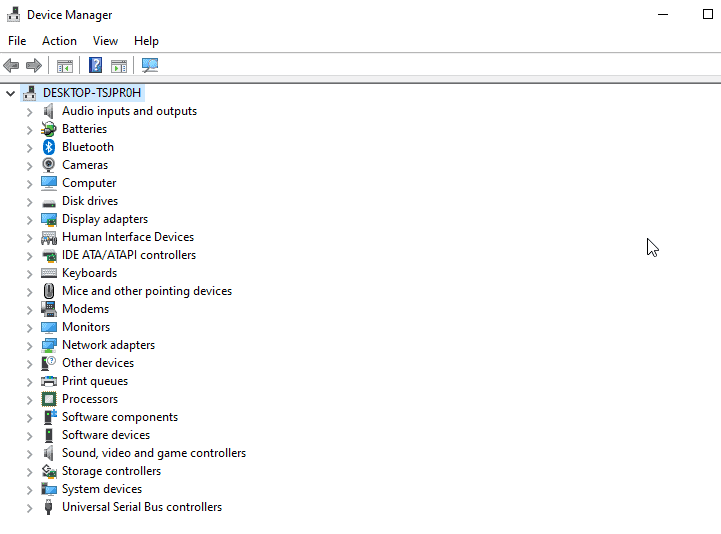Open the File menu
The image size is (721, 534).
(x=17, y=41)
